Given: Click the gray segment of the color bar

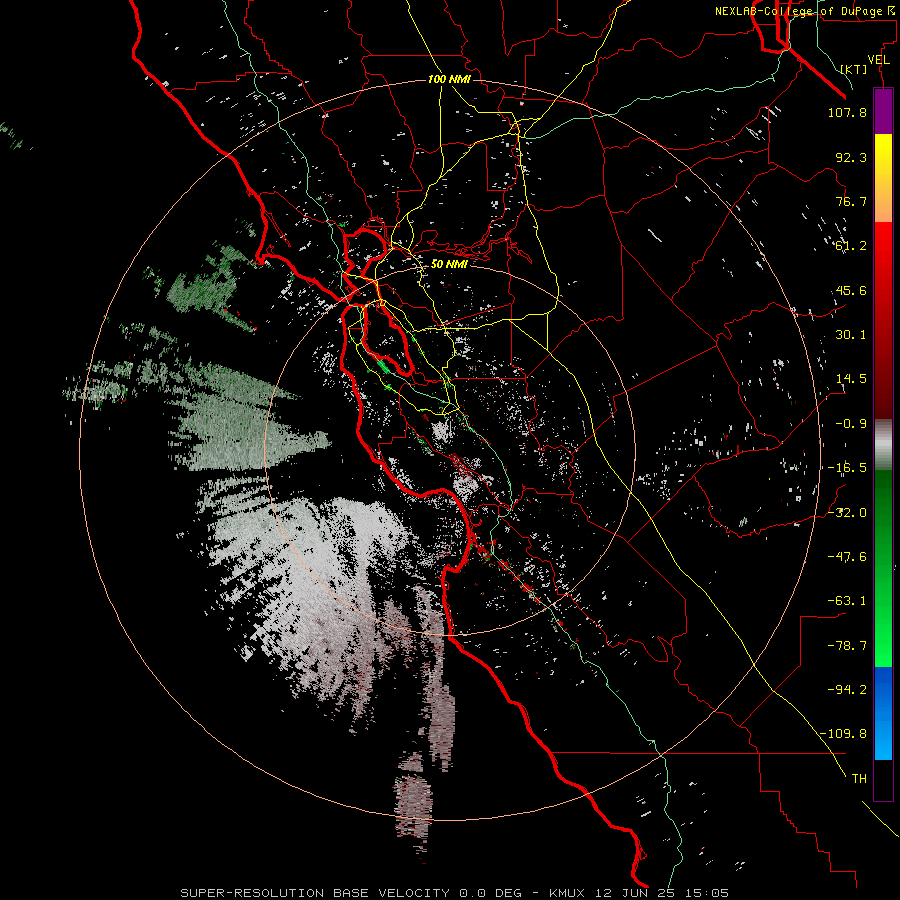Looking at the screenshot, I should [x=883, y=446].
